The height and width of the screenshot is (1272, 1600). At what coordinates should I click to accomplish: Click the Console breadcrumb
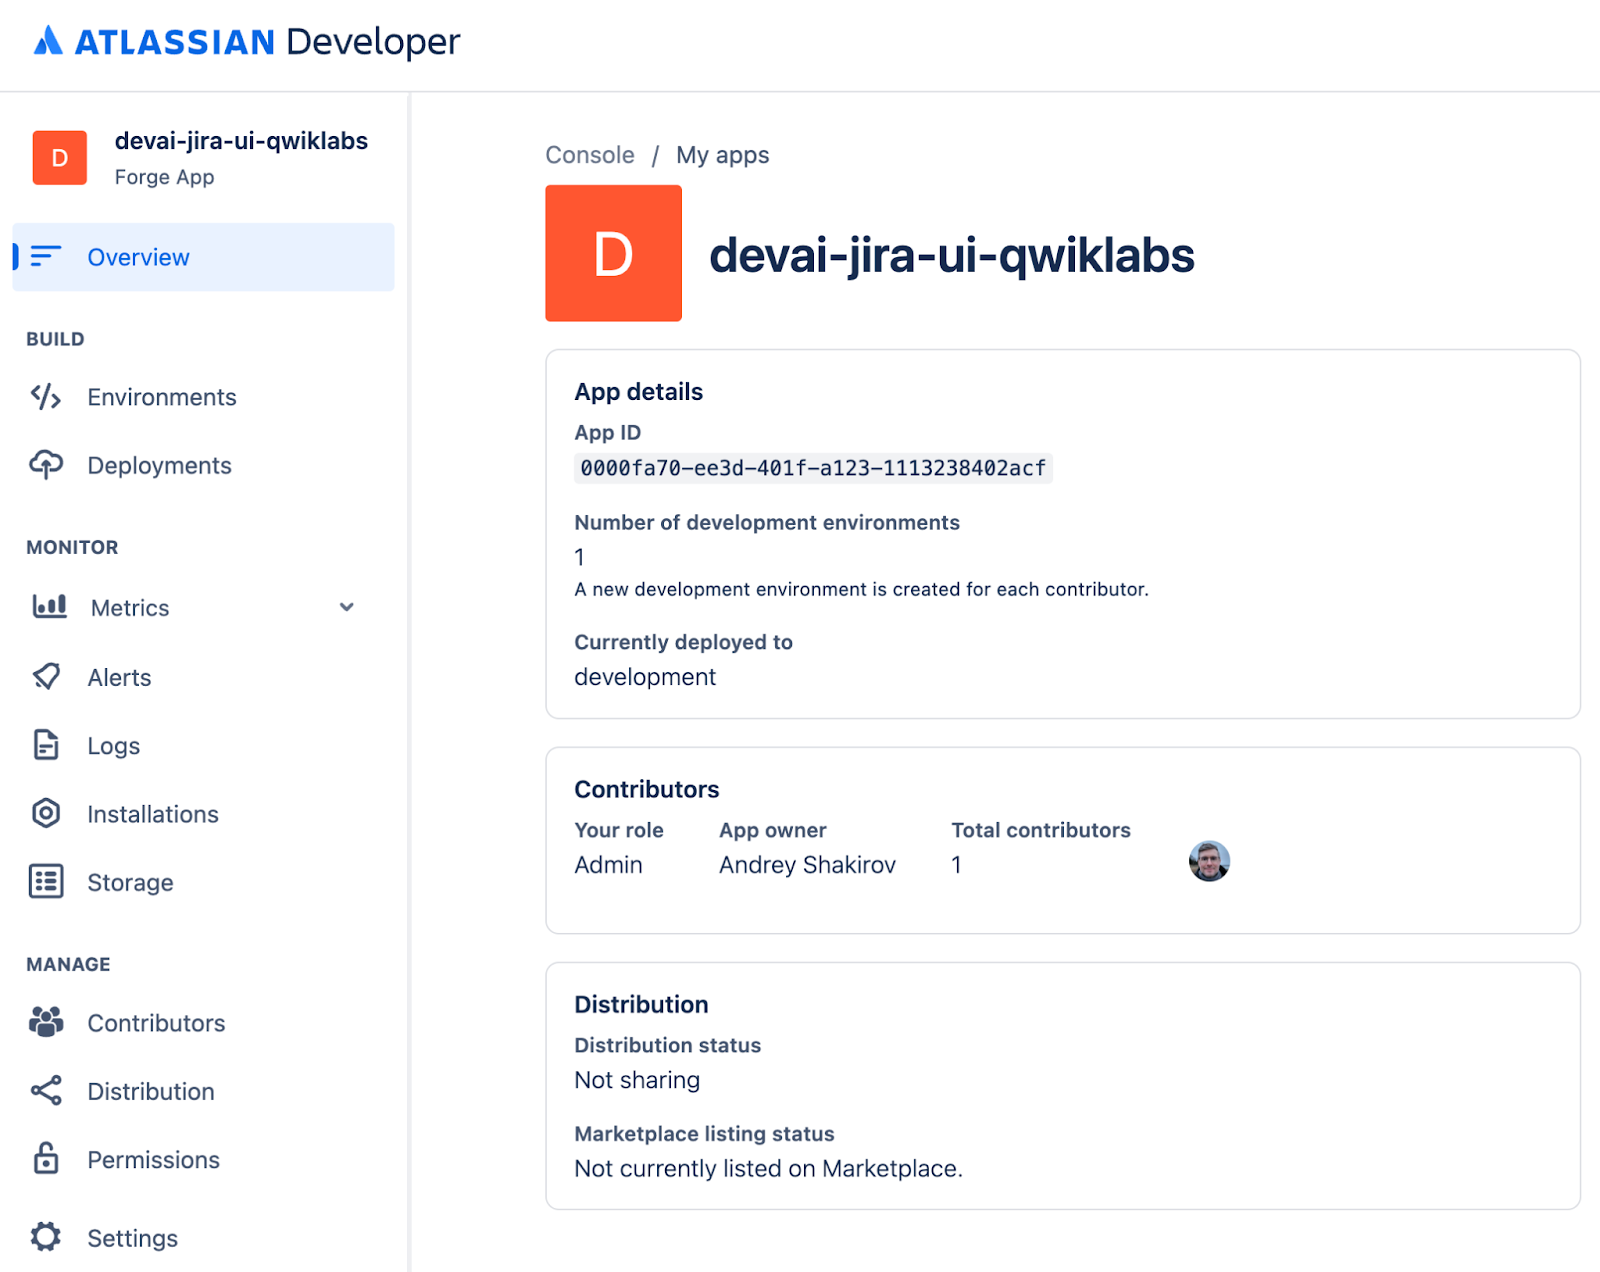590,155
